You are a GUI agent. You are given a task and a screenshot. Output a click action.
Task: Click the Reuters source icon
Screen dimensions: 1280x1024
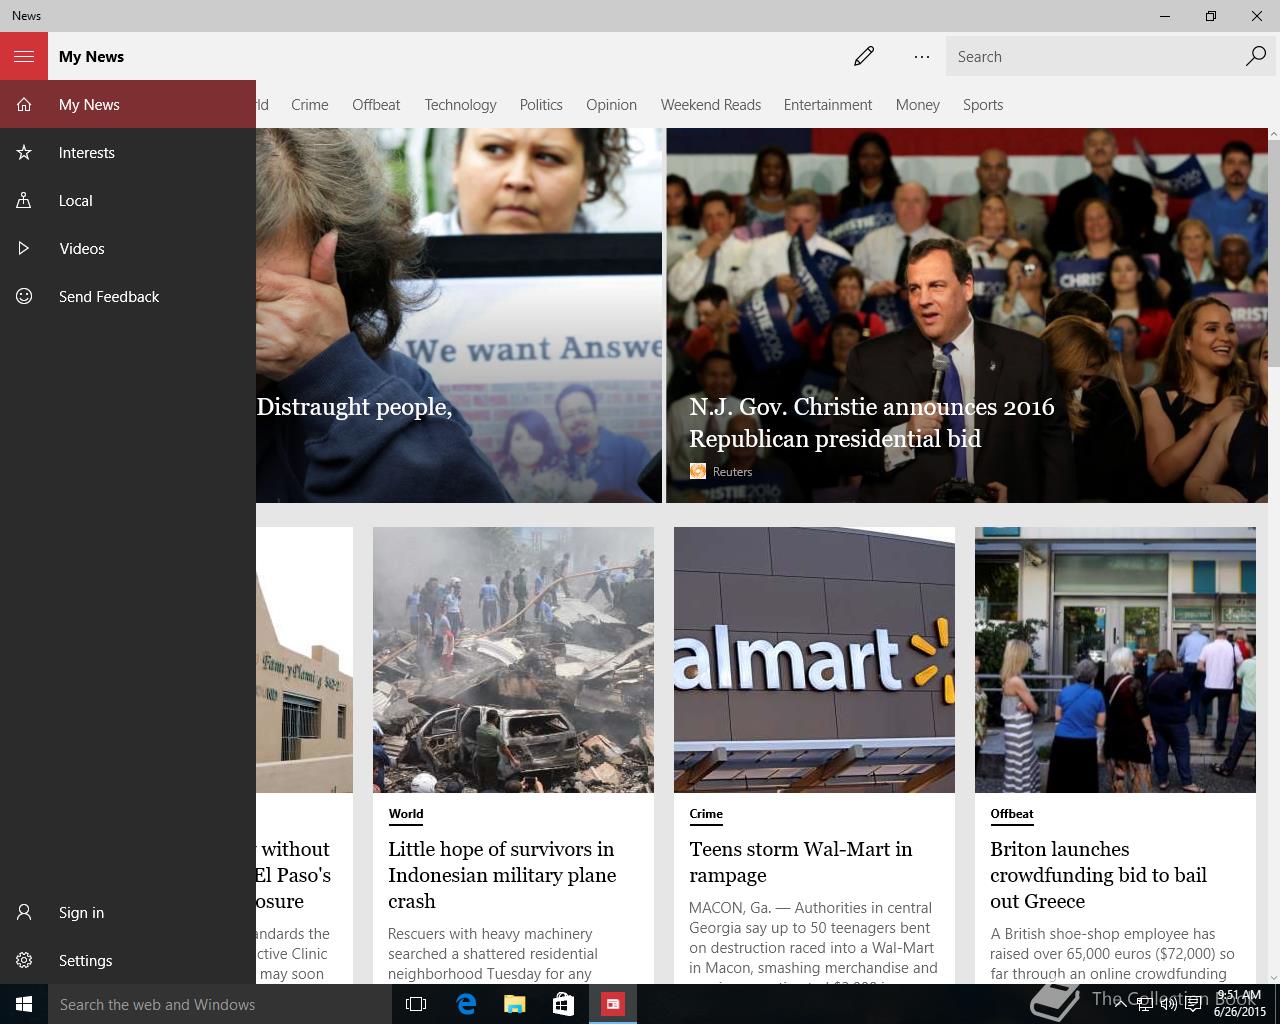pyautogui.click(x=698, y=471)
